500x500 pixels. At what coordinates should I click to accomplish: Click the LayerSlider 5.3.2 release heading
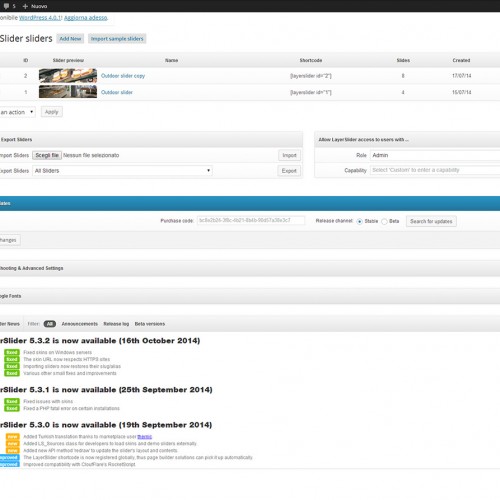coord(100,341)
